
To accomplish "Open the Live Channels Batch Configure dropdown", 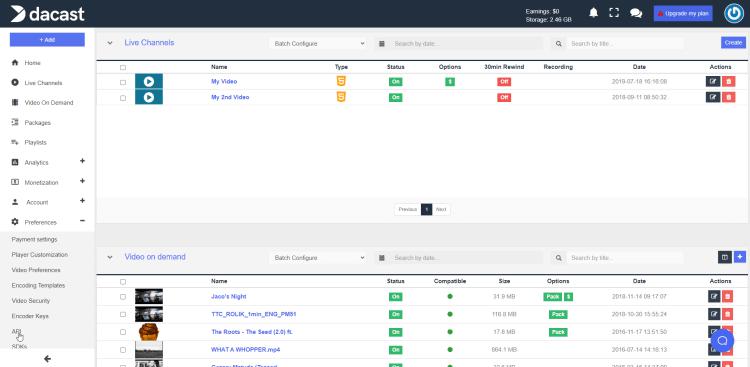I will (318, 44).
